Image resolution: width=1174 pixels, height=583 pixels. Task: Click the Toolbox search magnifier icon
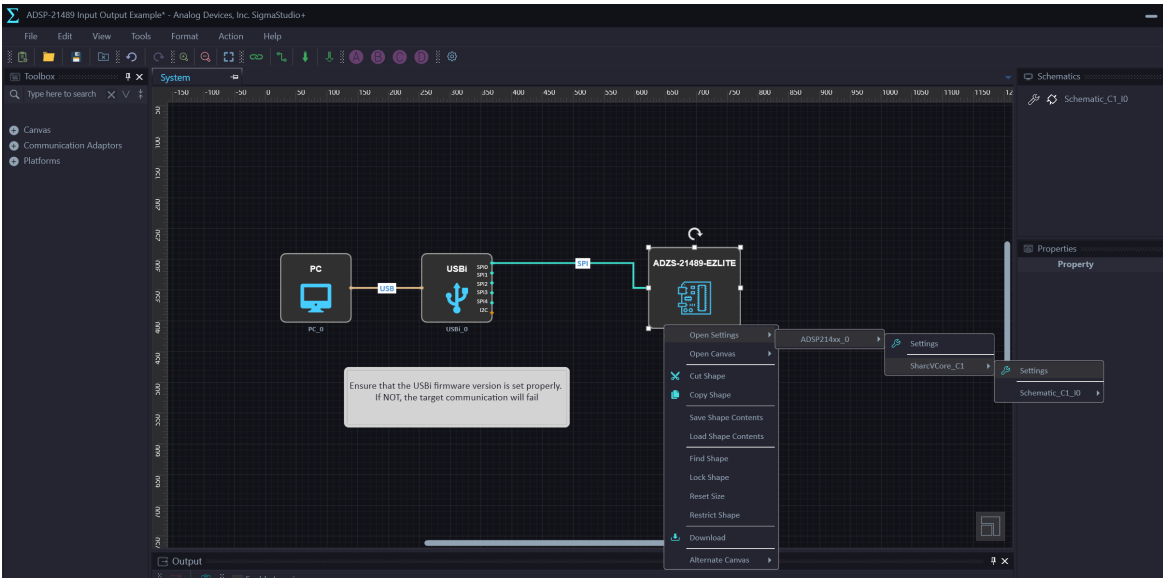pos(14,94)
